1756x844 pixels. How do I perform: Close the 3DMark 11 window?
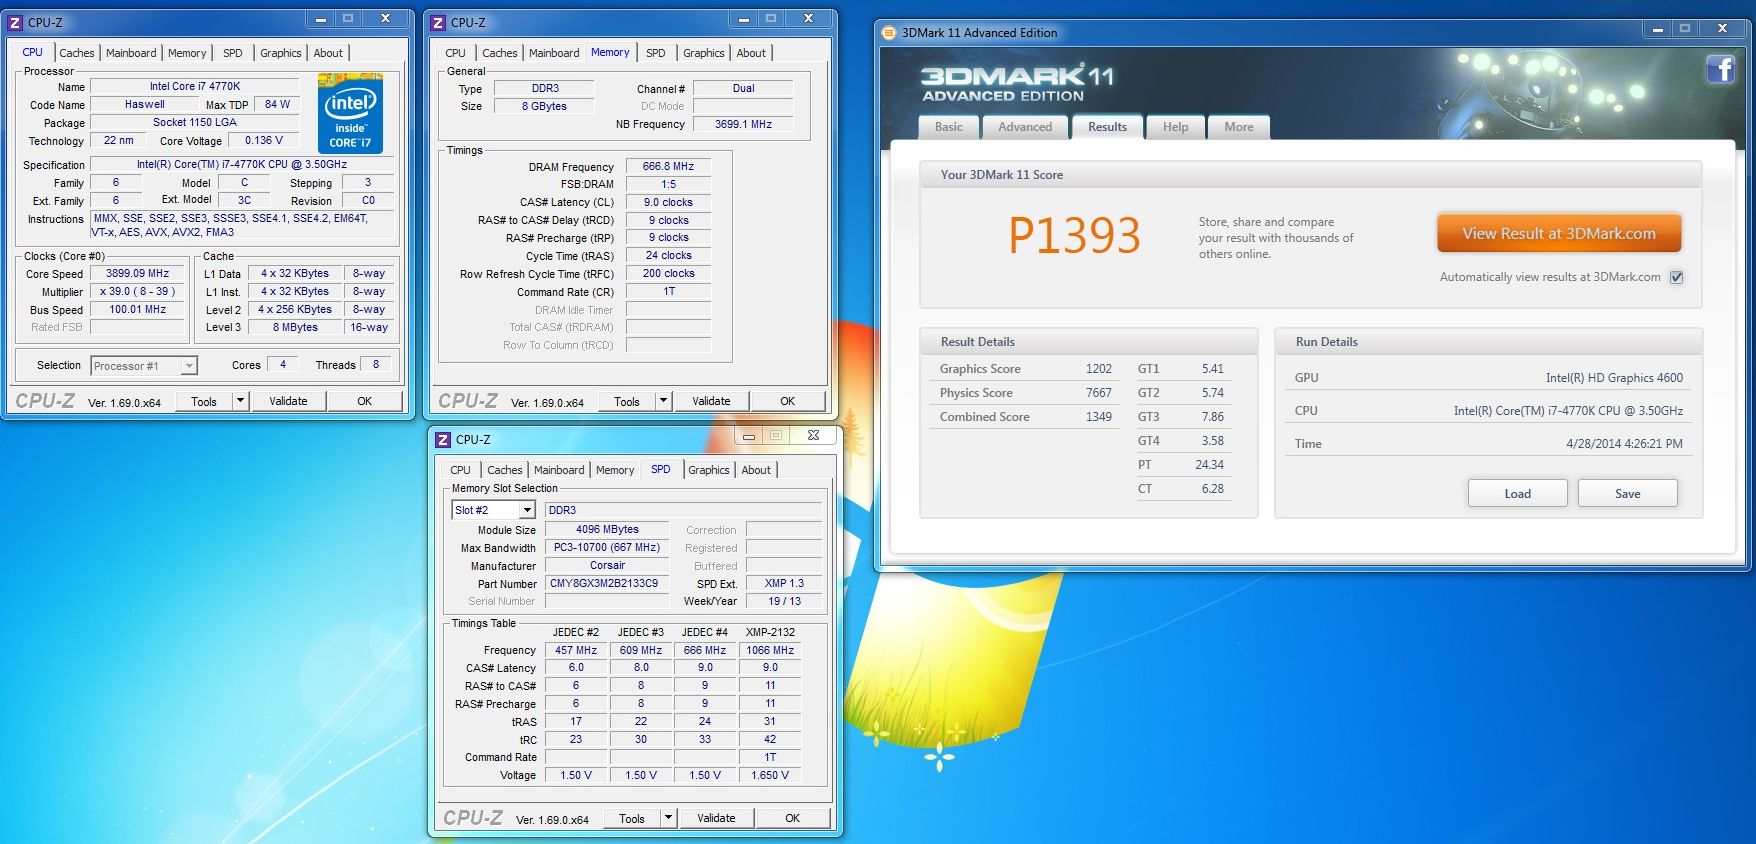click(1722, 29)
